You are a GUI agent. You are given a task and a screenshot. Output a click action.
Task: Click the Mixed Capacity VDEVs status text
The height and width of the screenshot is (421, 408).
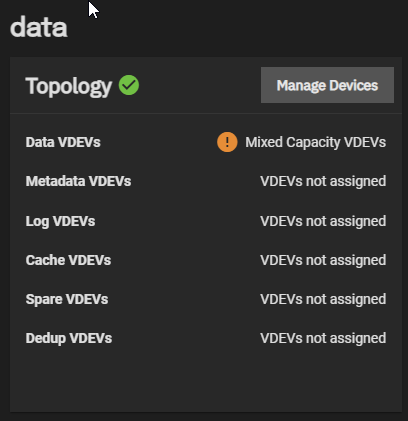click(x=315, y=143)
